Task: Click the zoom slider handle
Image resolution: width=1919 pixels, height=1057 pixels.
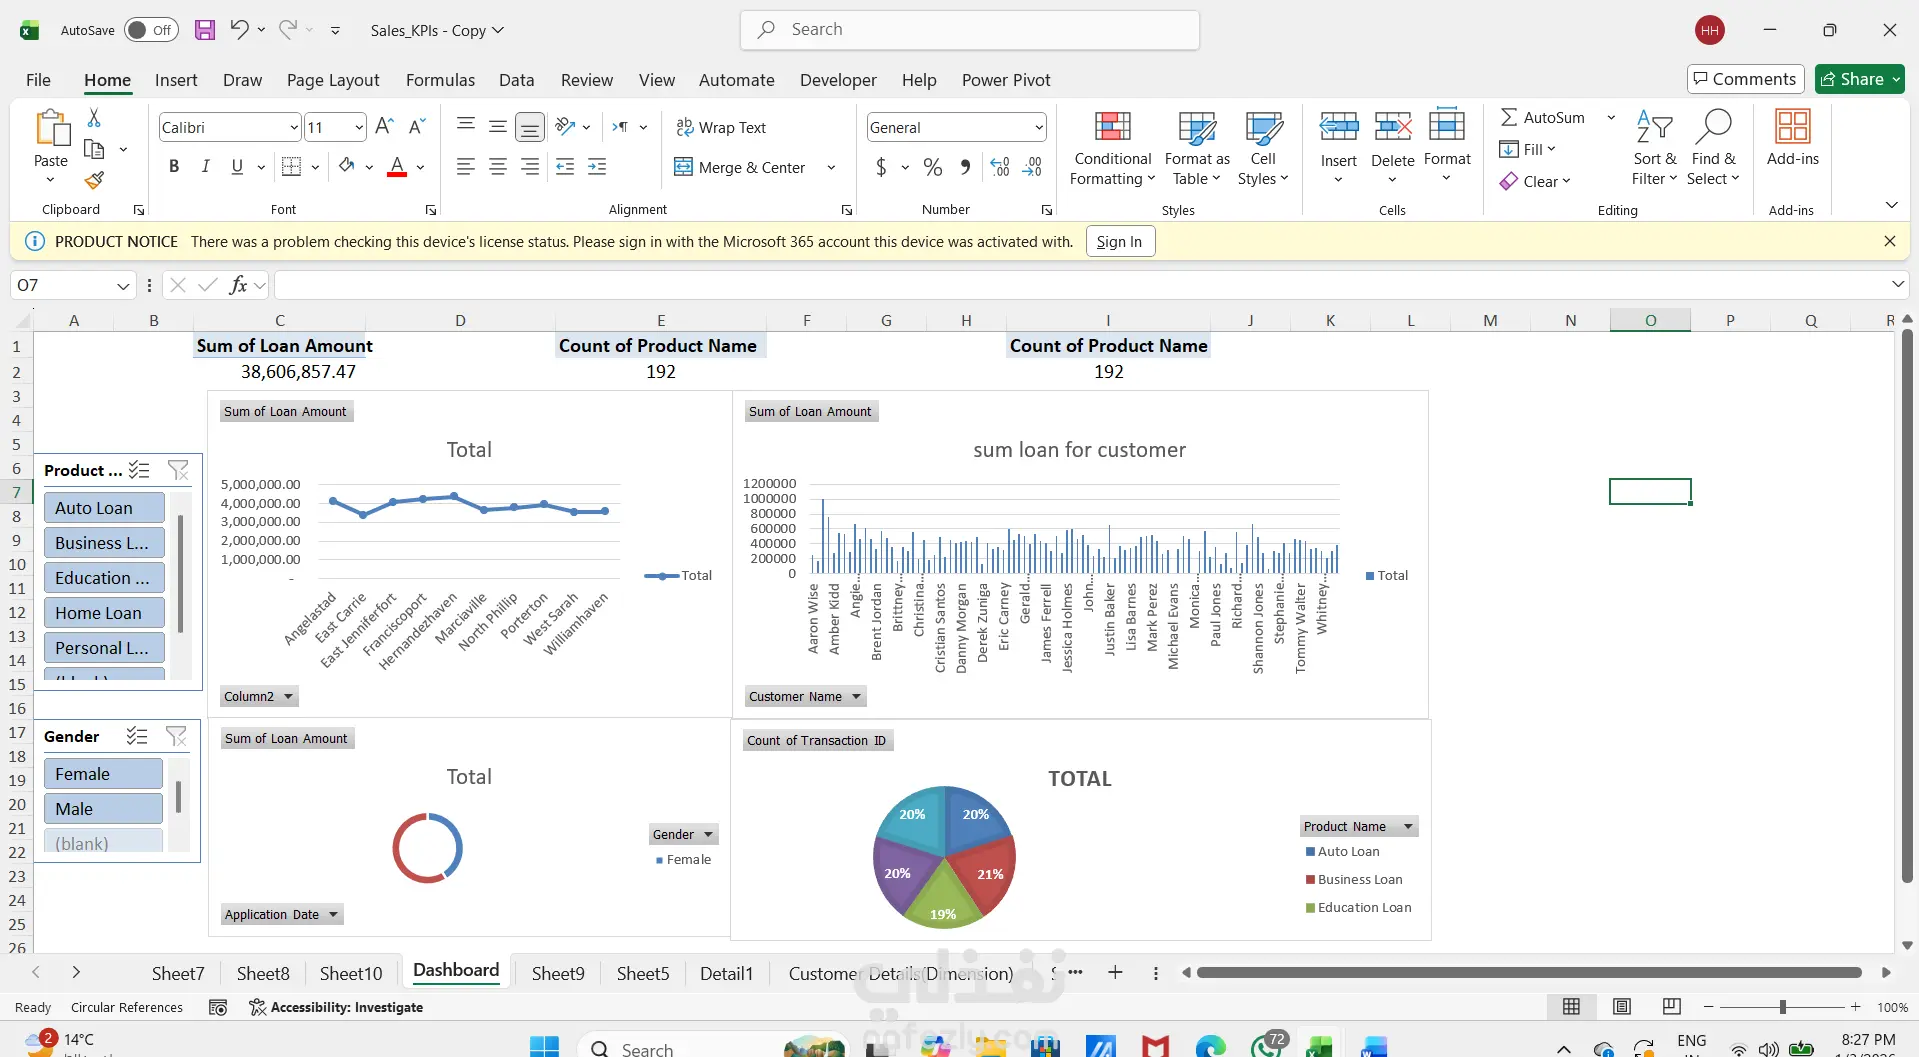Action: (1782, 1007)
